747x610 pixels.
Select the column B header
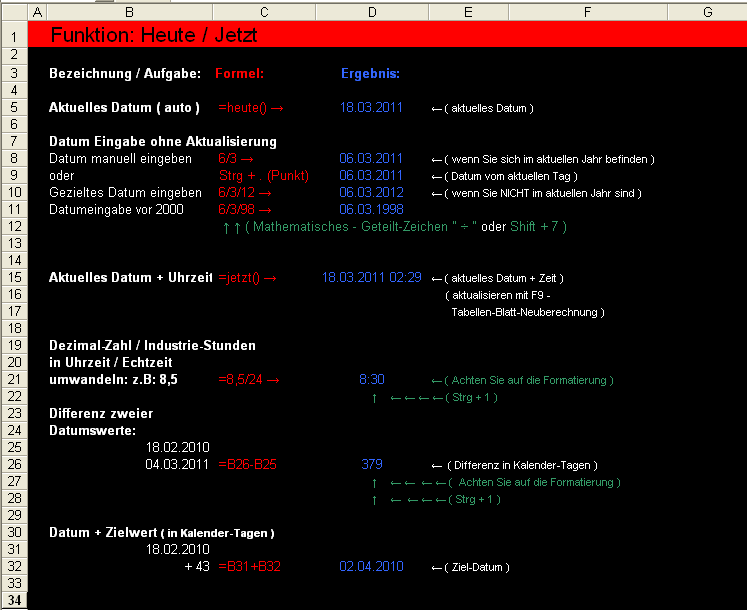(129, 12)
